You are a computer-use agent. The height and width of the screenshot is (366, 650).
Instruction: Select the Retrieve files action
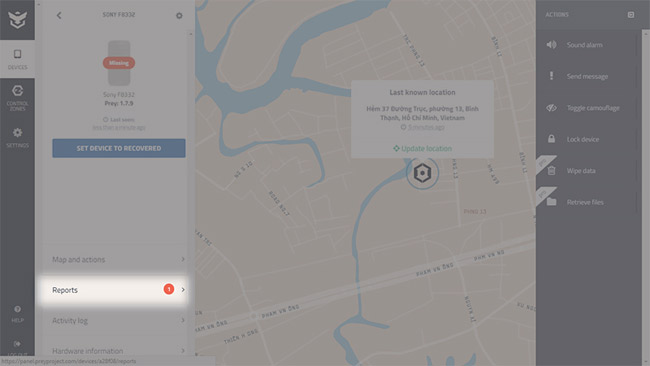coord(586,202)
